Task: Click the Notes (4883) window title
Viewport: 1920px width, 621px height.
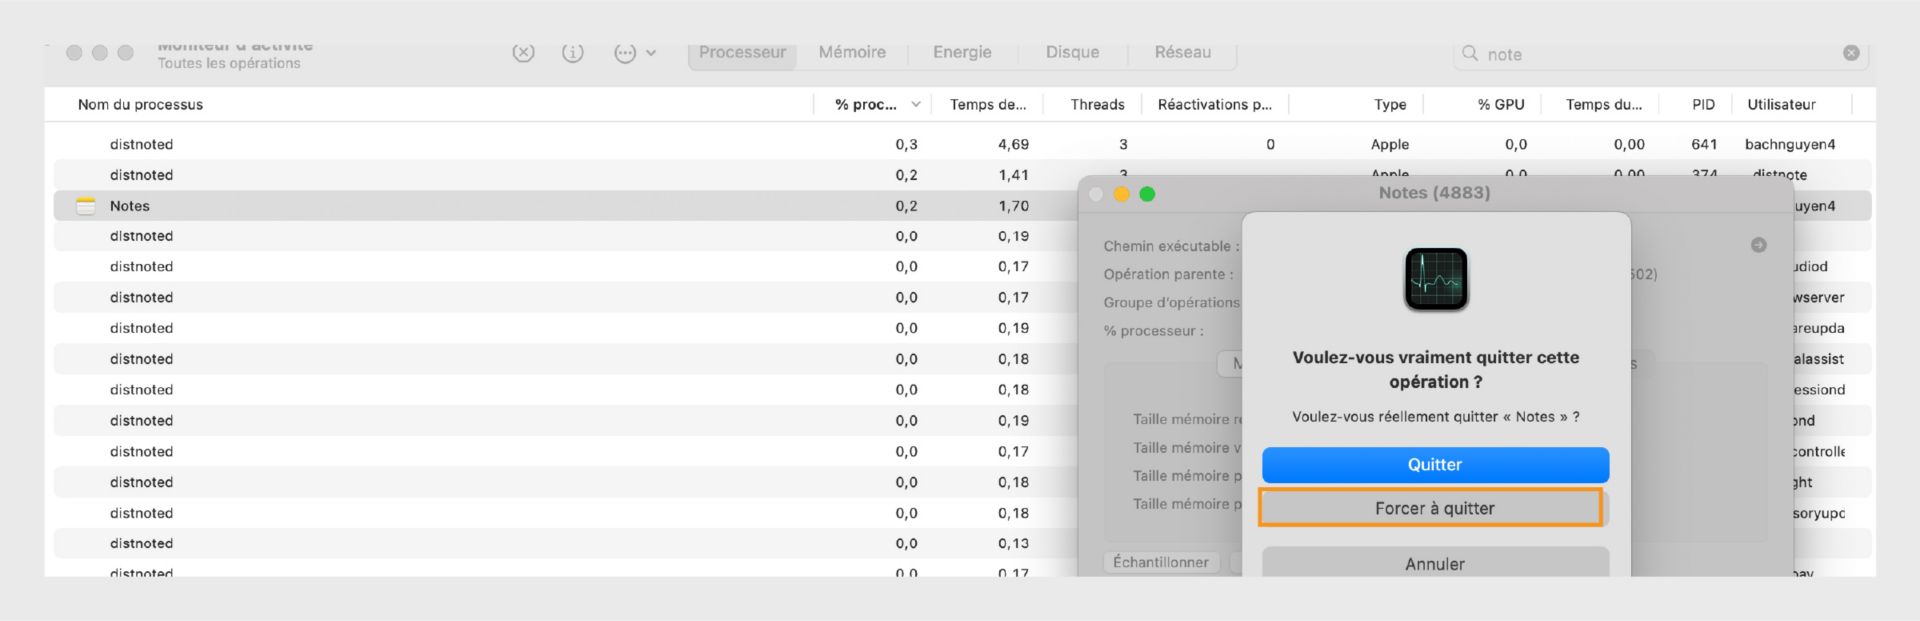Action: point(1434,193)
